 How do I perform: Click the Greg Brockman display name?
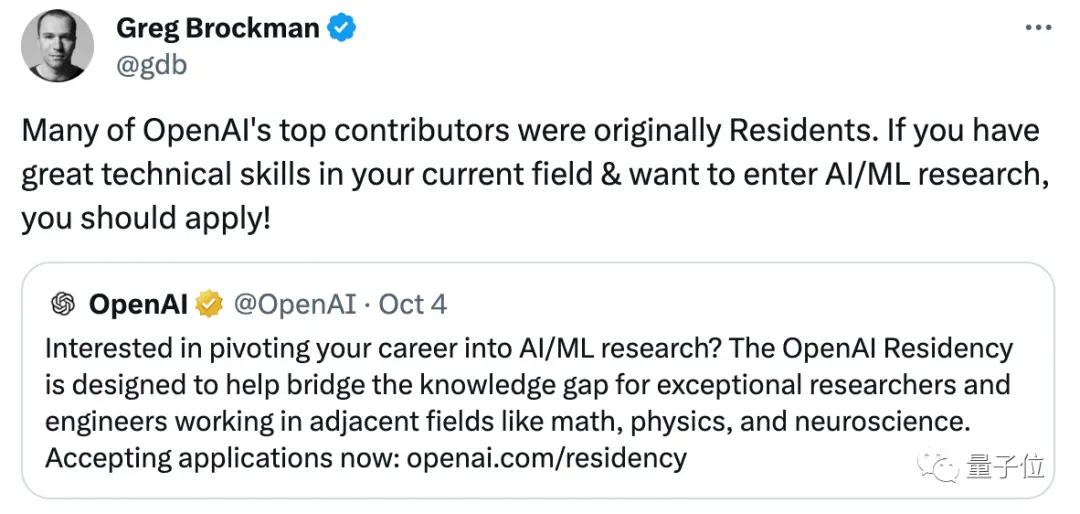click(218, 28)
